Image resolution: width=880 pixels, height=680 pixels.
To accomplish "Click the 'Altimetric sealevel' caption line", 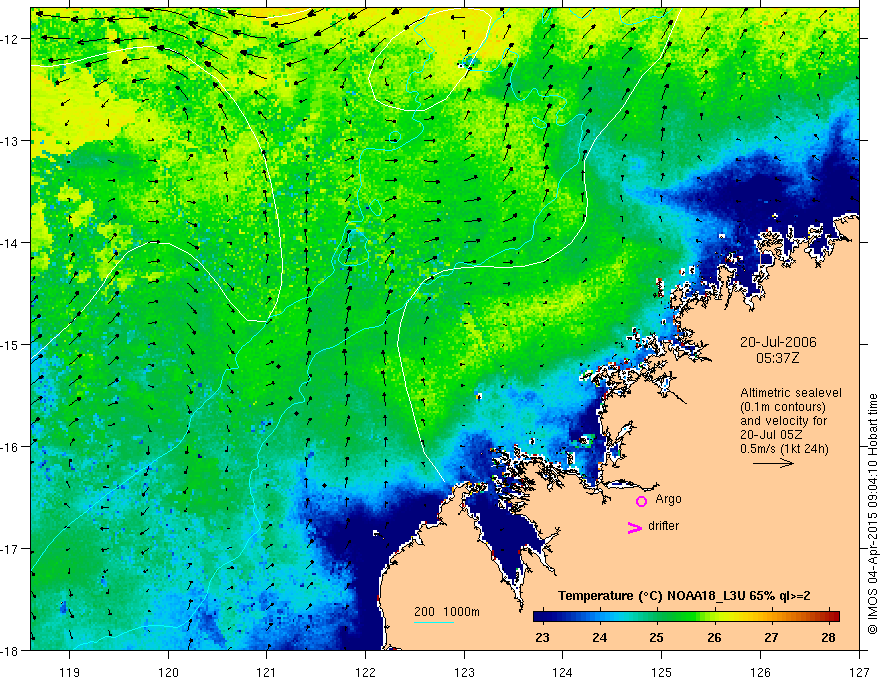I will [x=791, y=393].
